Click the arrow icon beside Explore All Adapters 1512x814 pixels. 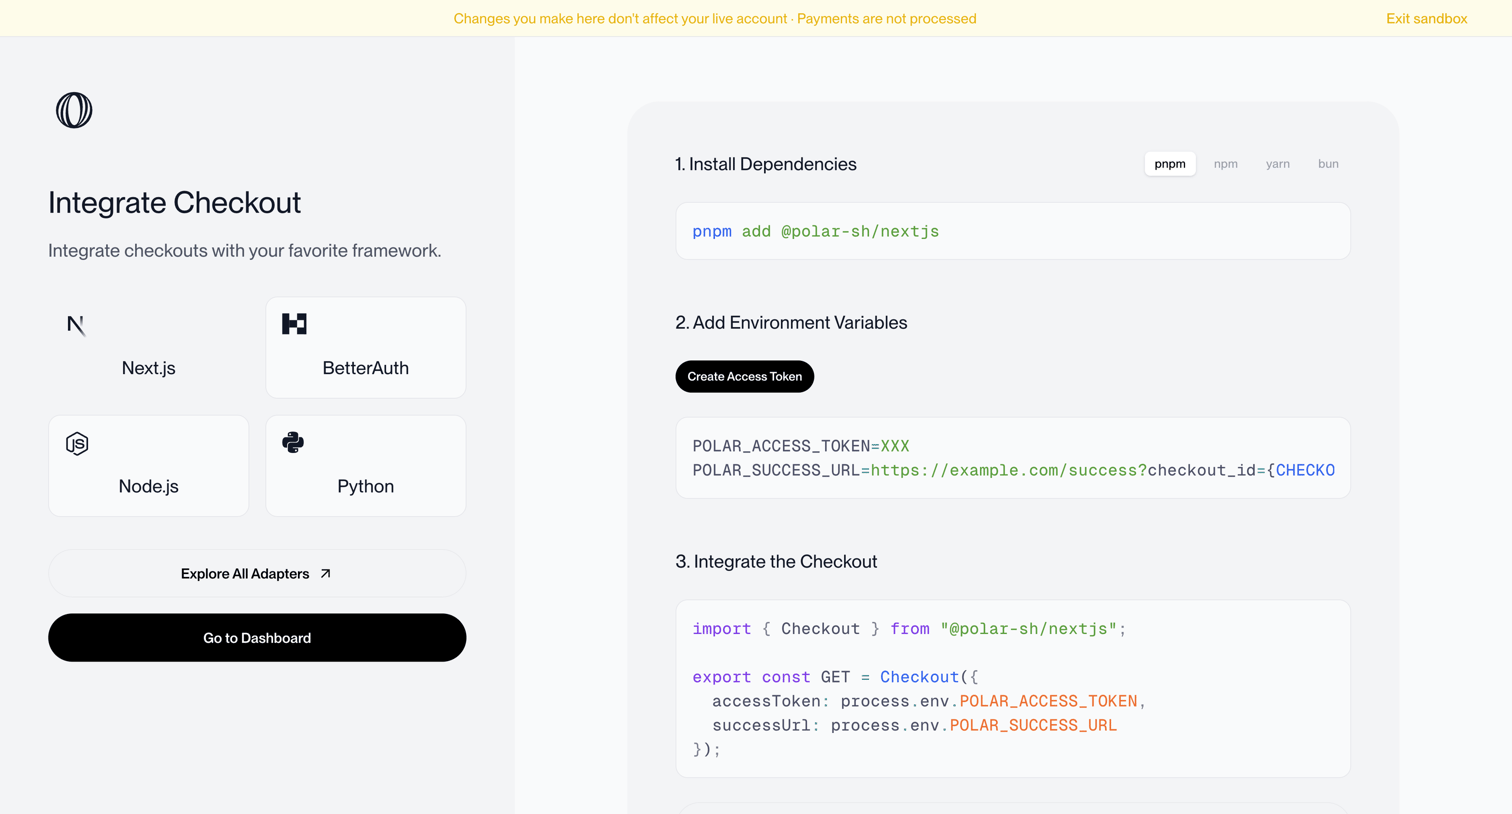[x=325, y=574]
